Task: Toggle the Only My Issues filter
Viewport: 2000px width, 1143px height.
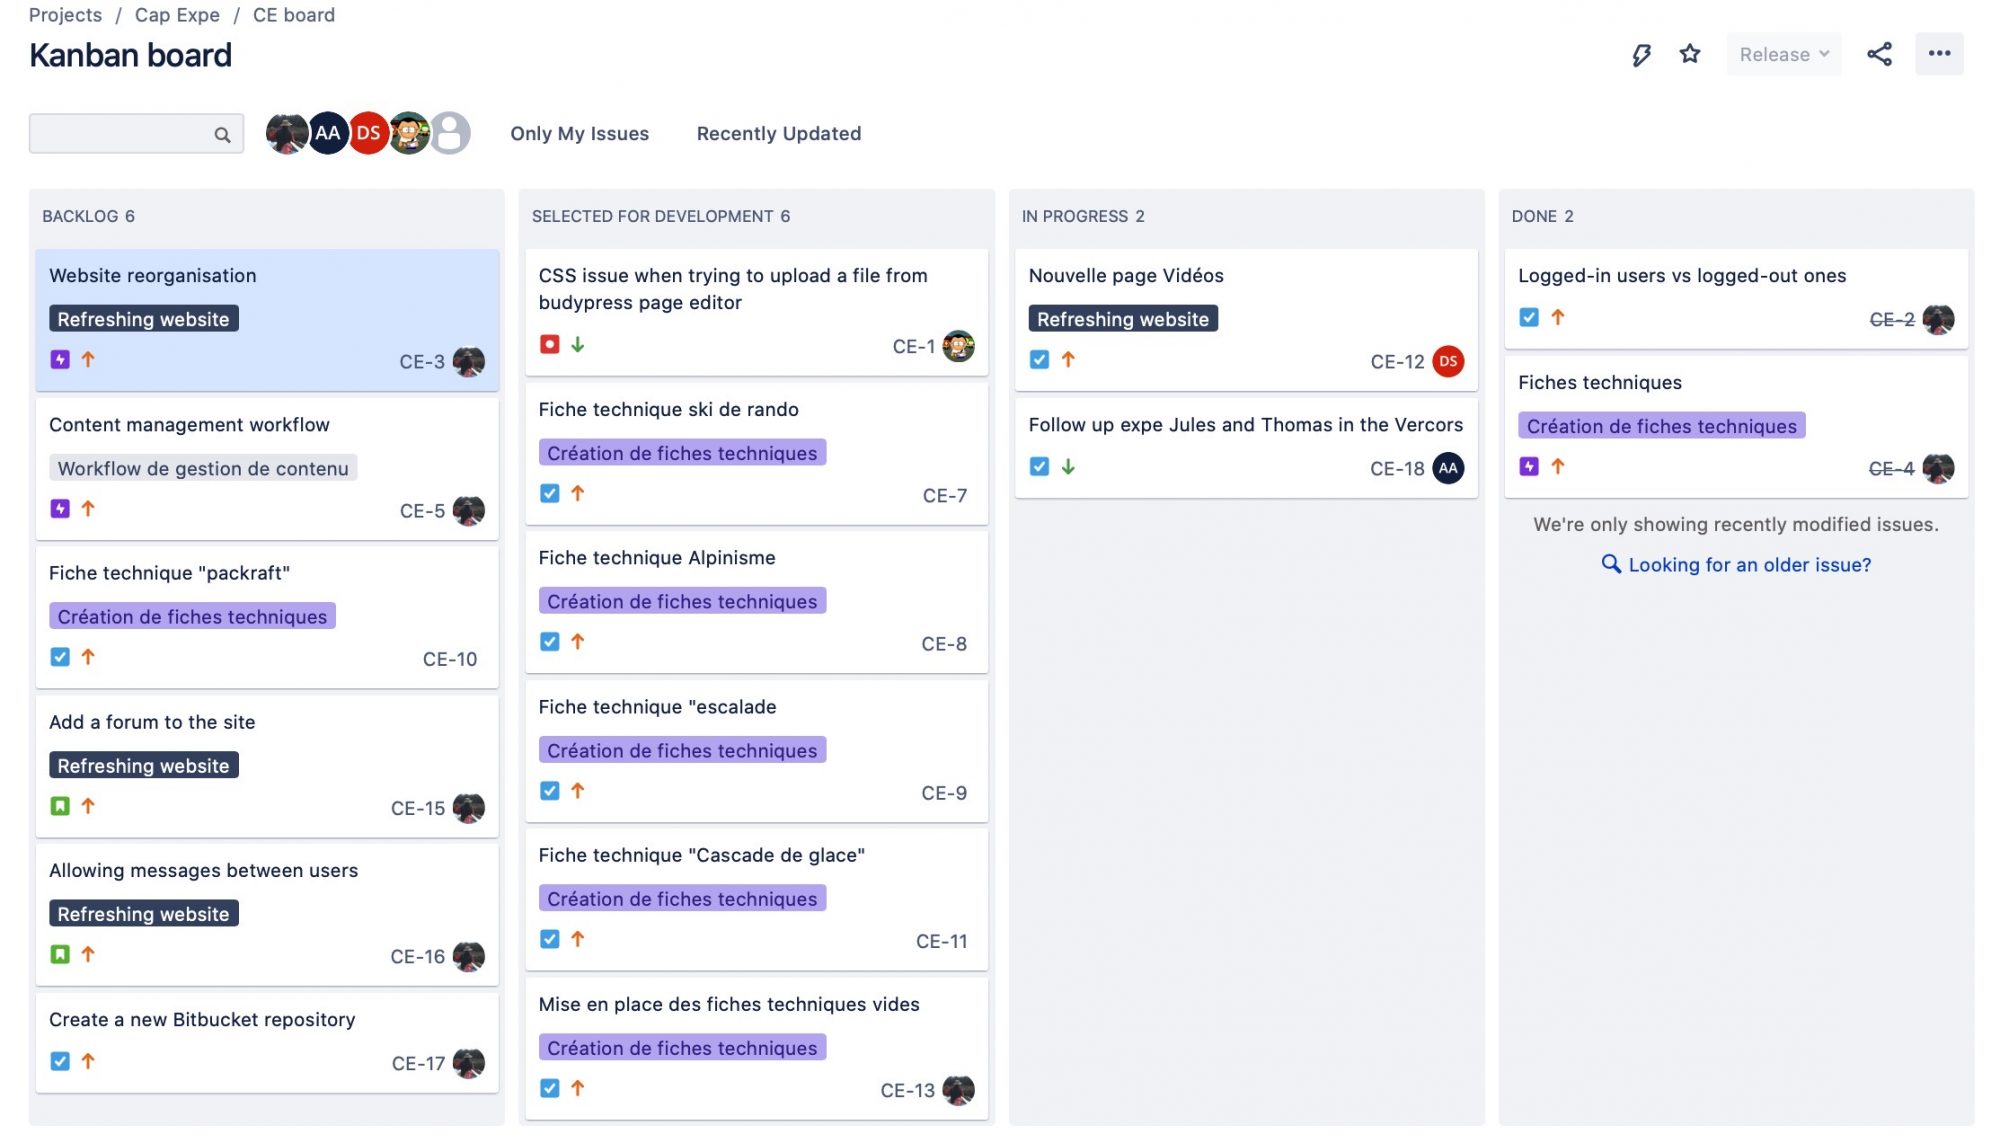Action: point(579,133)
